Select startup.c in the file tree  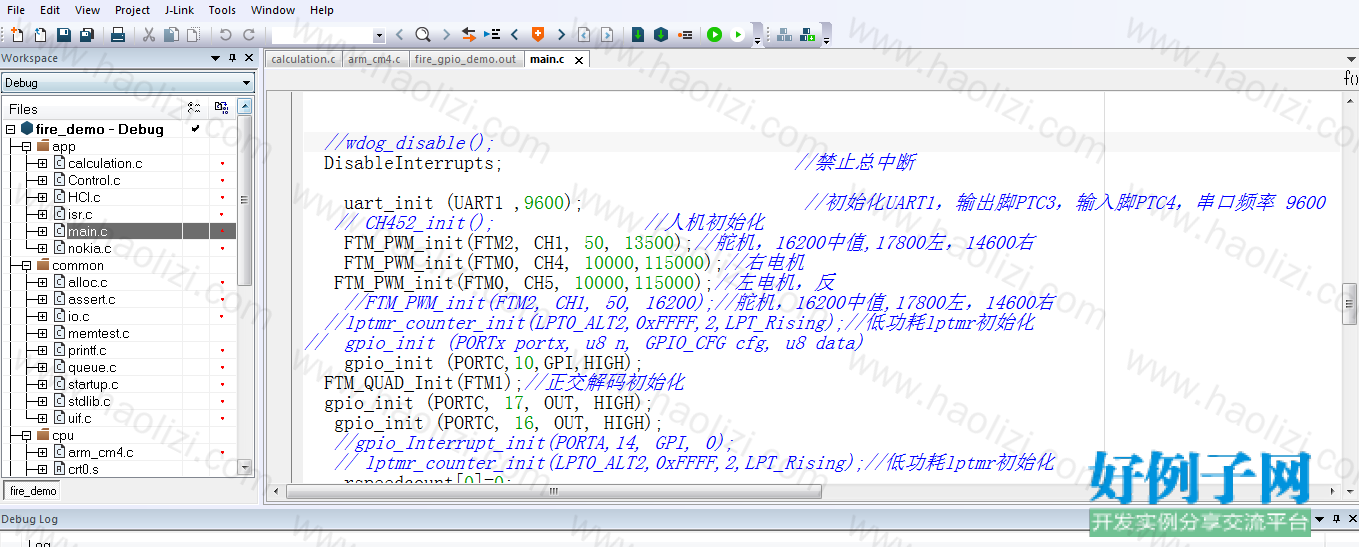point(93,384)
